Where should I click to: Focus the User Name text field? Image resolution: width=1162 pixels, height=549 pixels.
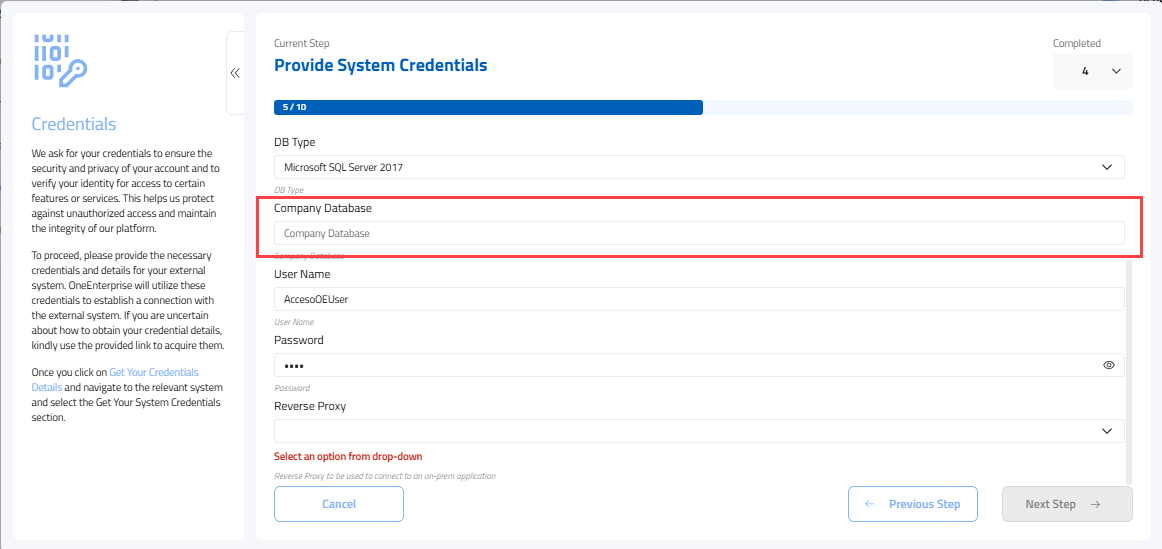[x=699, y=299]
